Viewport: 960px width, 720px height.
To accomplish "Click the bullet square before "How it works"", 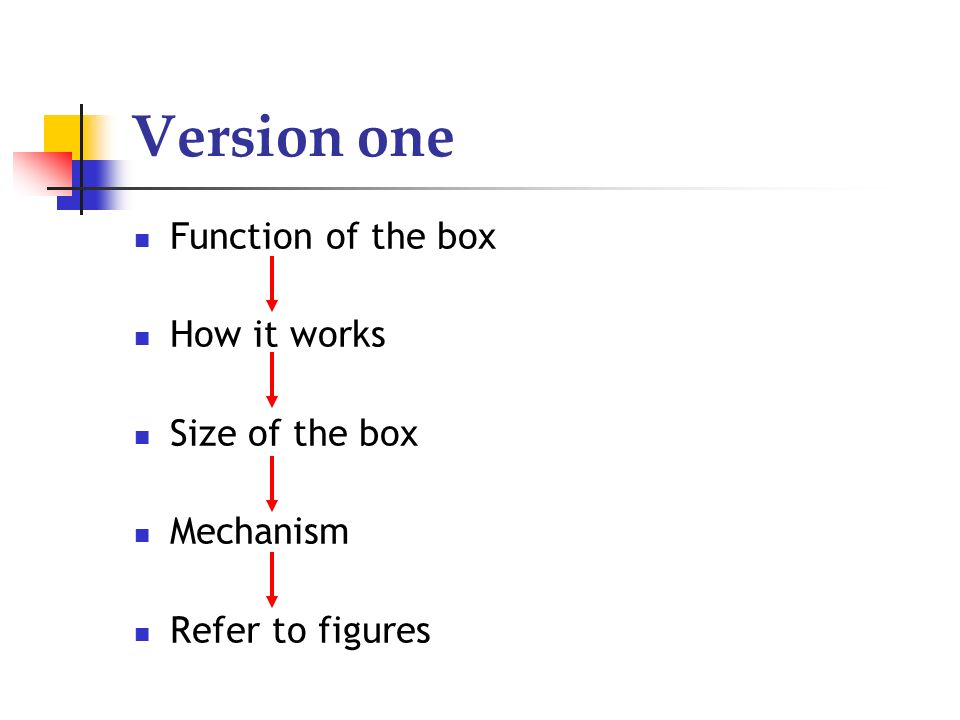I will tap(142, 339).
